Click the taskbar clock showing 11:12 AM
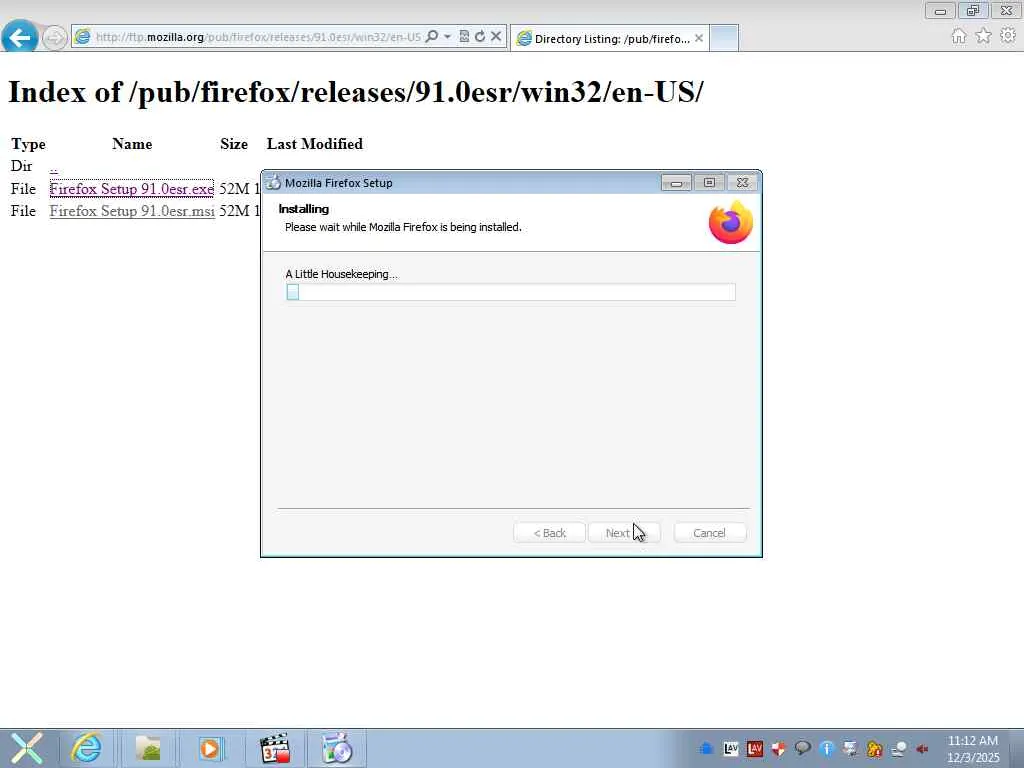The width and height of the screenshot is (1024, 768). click(972, 749)
